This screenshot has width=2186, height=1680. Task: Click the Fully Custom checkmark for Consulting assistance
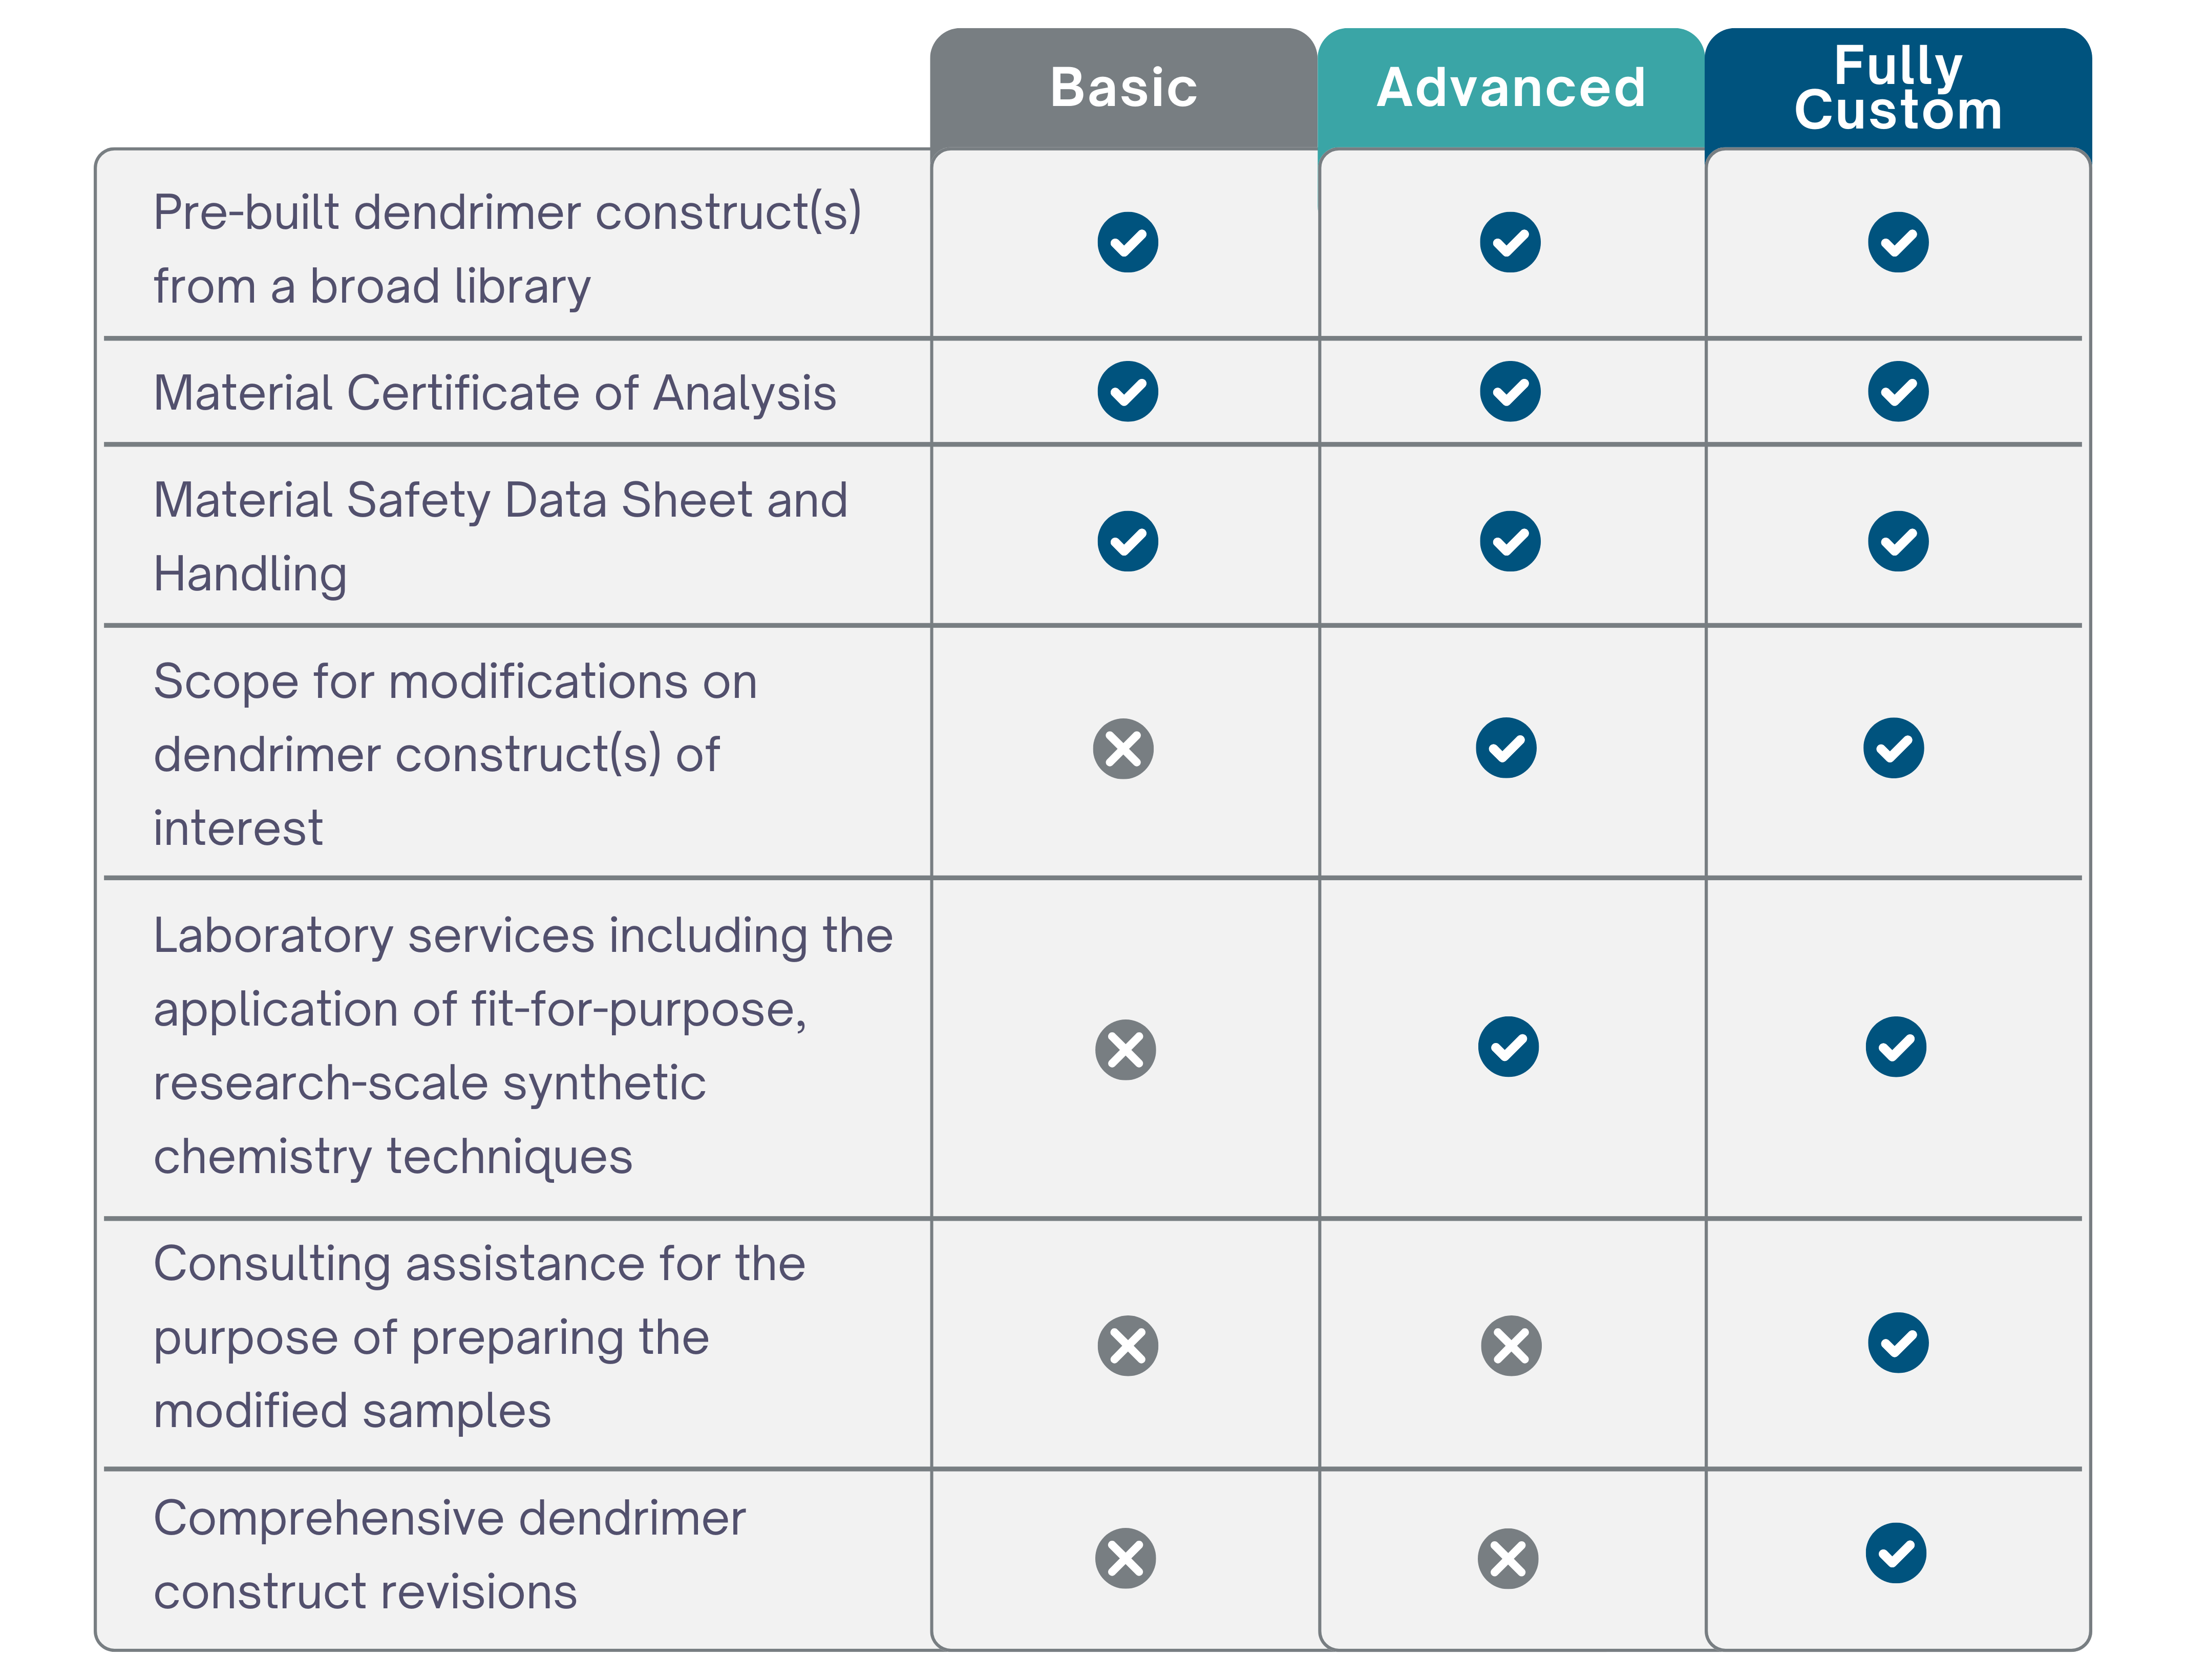(x=1898, y=1342)
